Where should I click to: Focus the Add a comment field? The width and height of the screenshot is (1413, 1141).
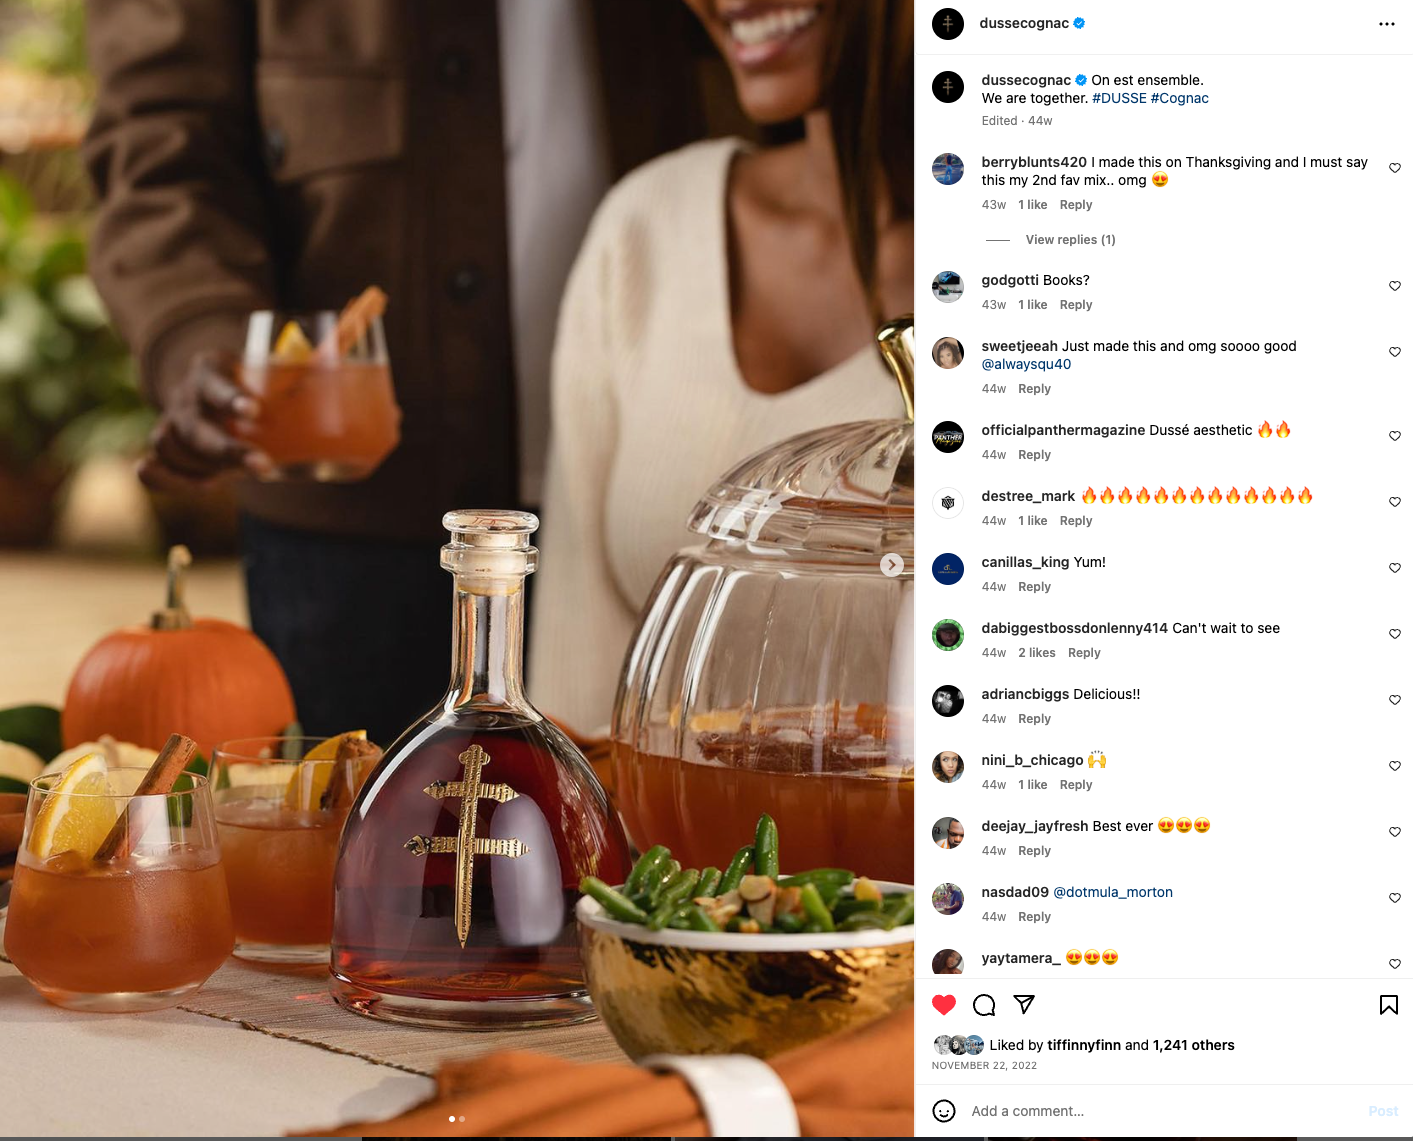1160,1111
